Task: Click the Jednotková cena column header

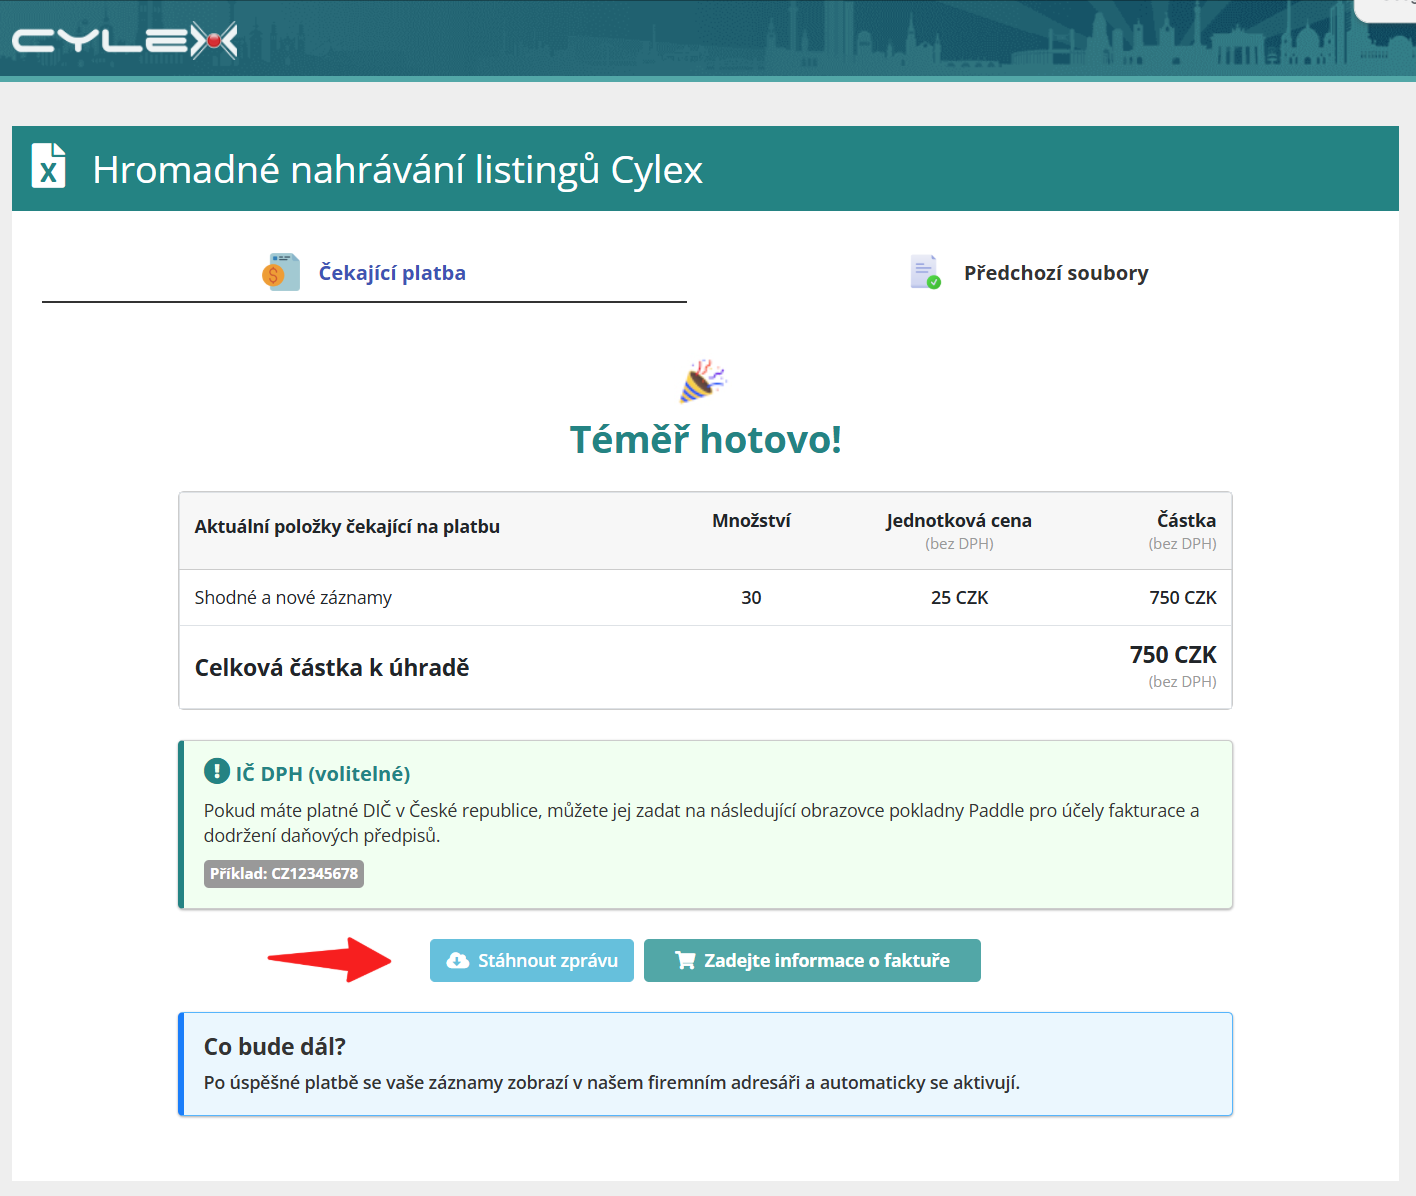Action: click(959, 520)
